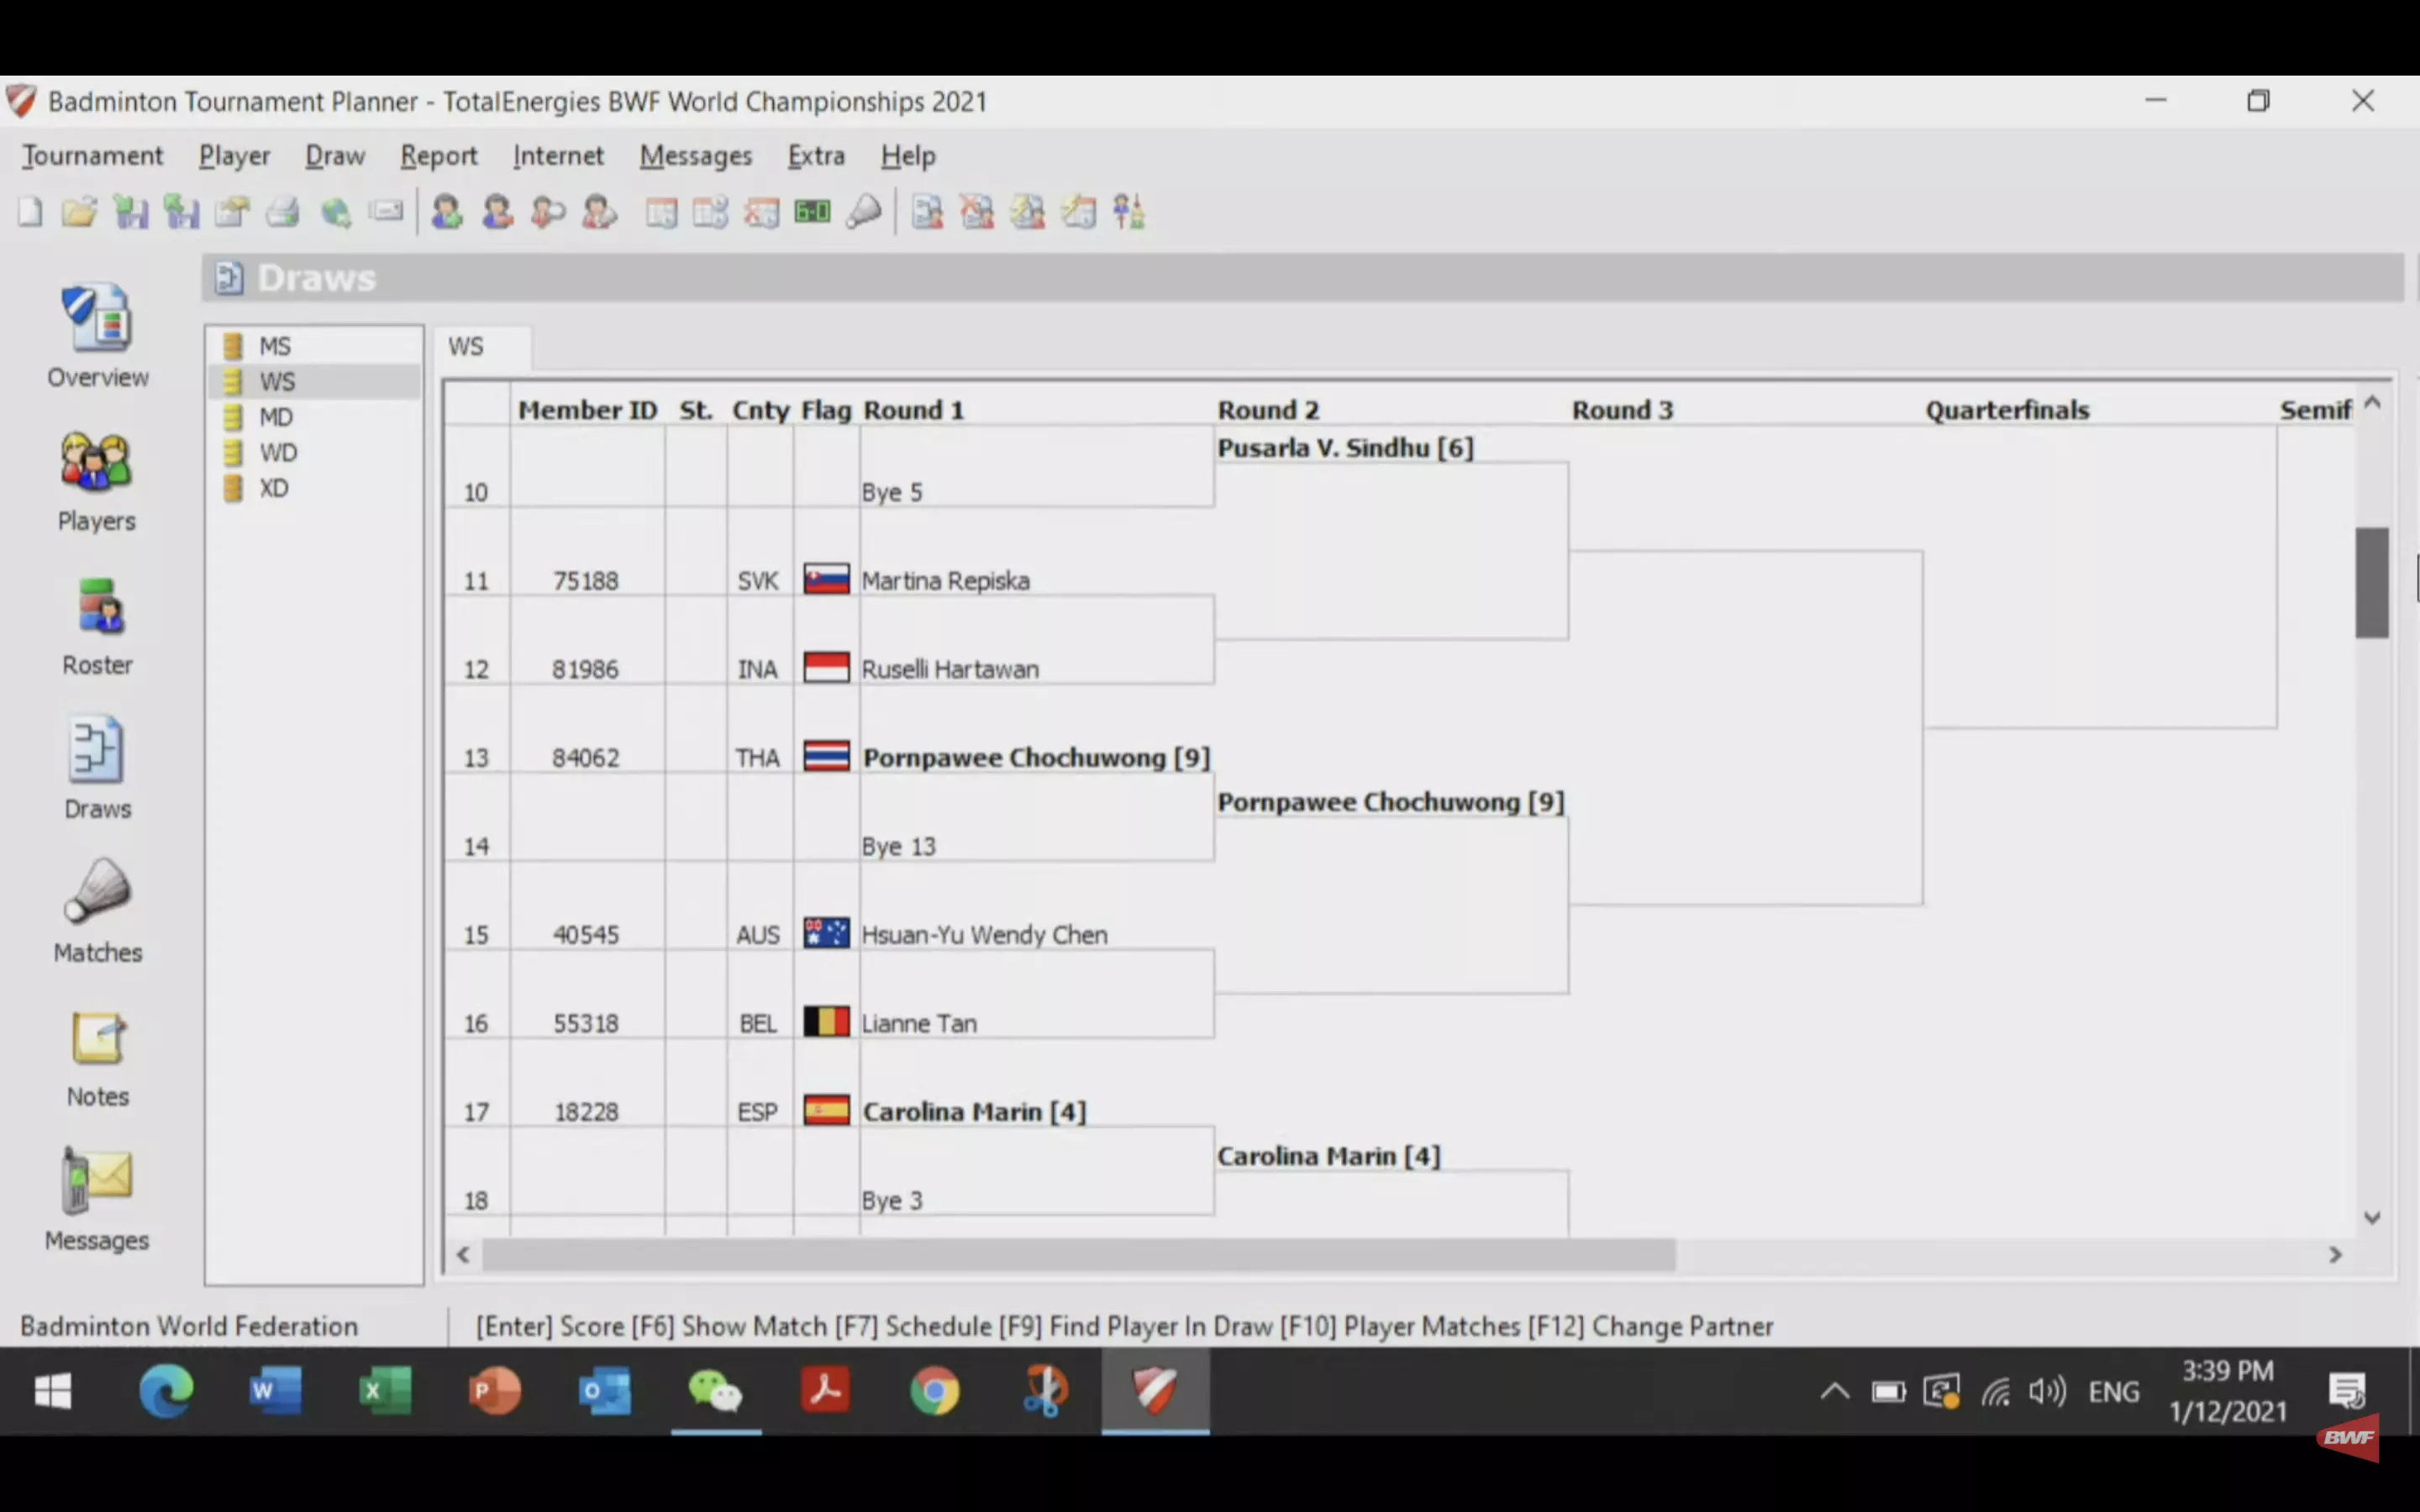Select the MS draw in the list
This screenshot has height=1512, width=2420.
click(x=275, y=346)
